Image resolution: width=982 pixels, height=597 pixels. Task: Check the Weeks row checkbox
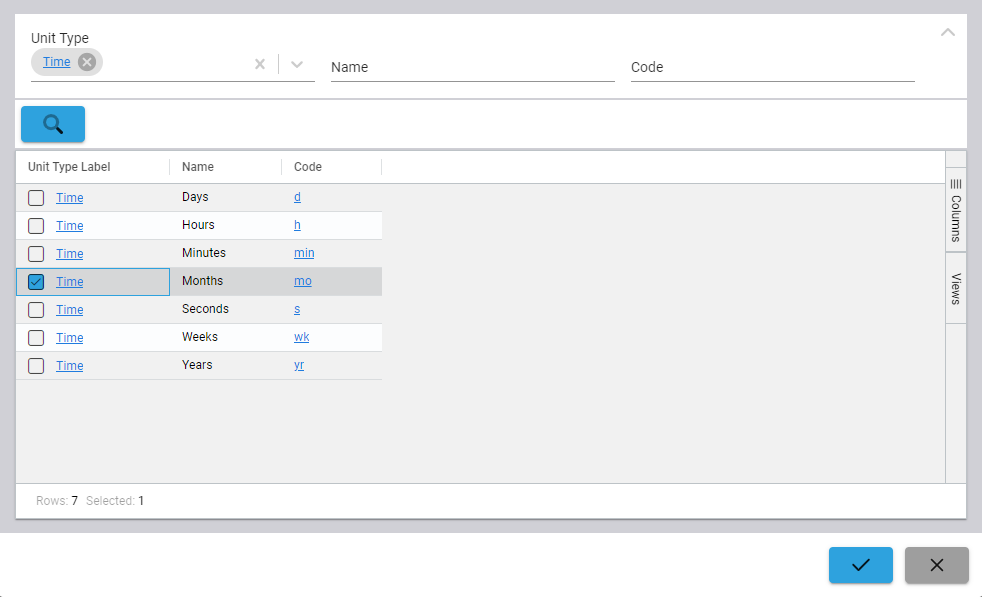tap(36, 338)
